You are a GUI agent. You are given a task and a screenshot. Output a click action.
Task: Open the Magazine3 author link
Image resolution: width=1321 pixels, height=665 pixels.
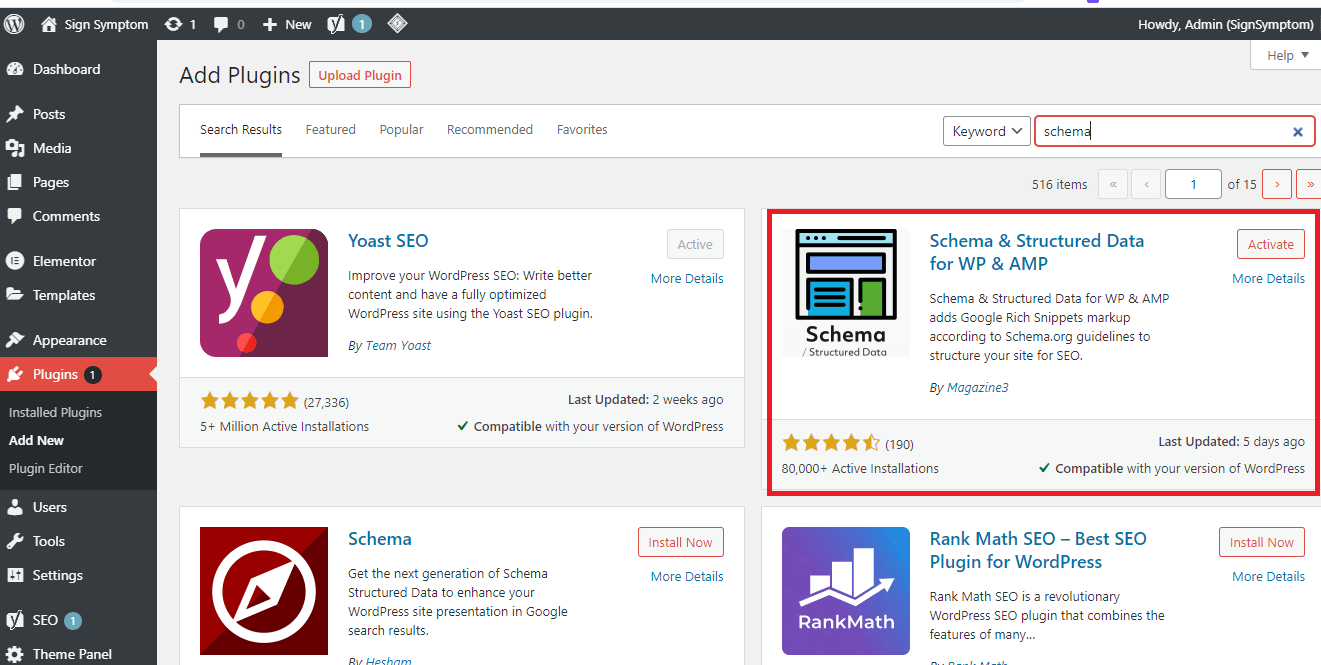(x=977, y=388)
